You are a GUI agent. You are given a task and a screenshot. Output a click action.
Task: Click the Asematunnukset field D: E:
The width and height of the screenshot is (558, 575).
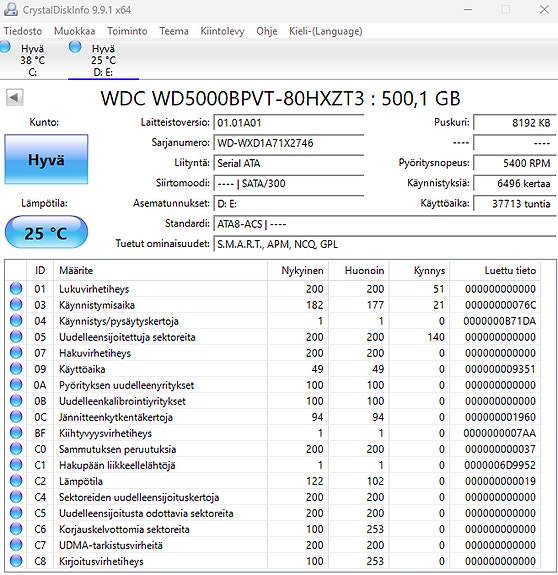tap(289, 204)
